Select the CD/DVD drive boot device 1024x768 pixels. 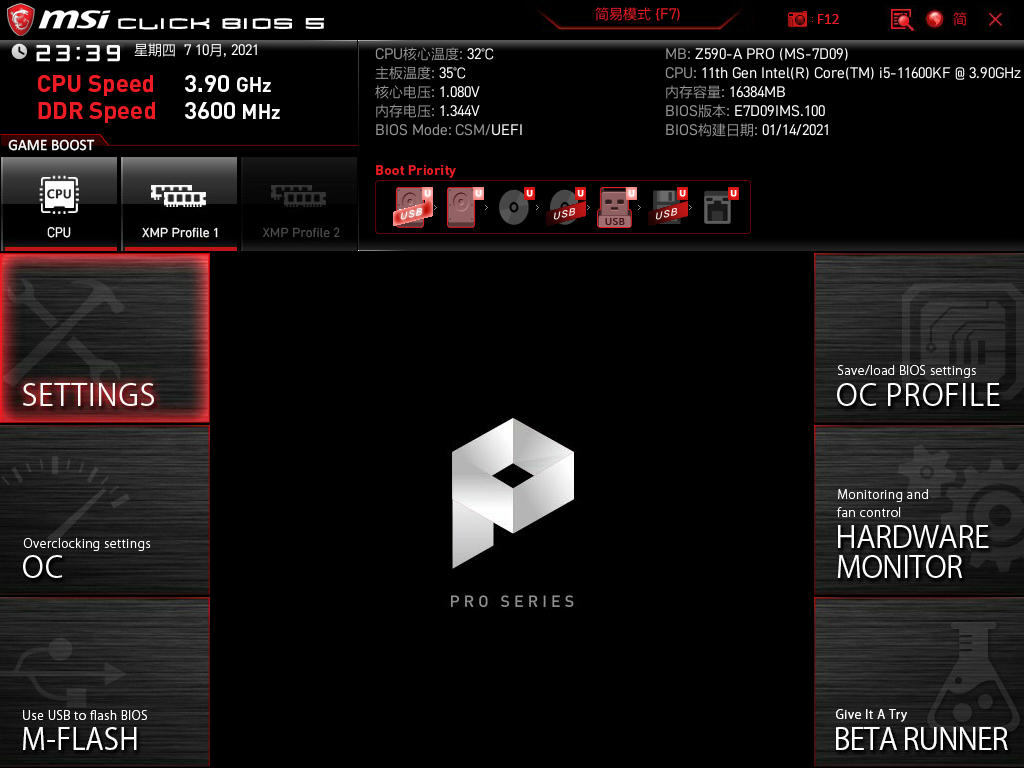[x=515, y=208]
